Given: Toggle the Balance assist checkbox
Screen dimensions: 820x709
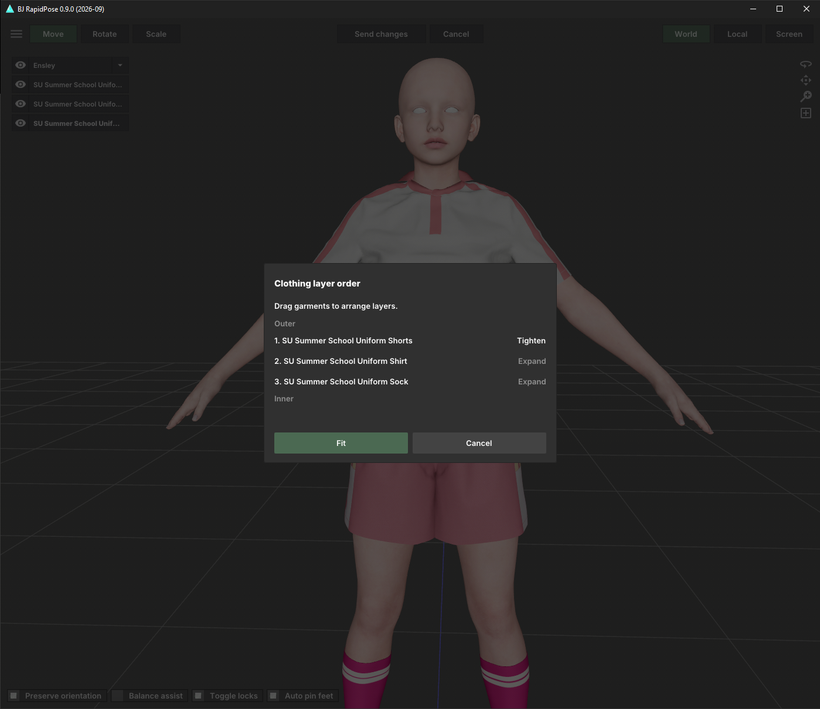Looking at the screenshot, I should pyautogui.click(x=118, y=695).
